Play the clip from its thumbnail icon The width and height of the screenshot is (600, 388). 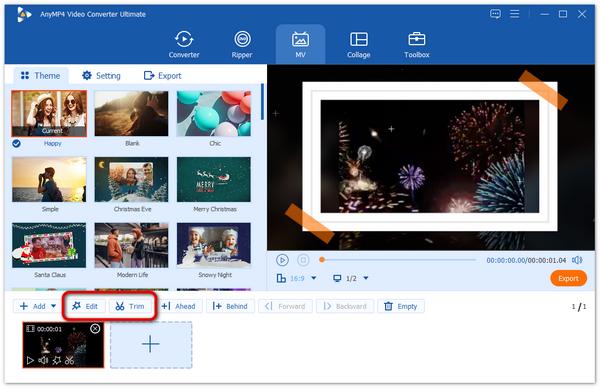click(x=30, y=360)
